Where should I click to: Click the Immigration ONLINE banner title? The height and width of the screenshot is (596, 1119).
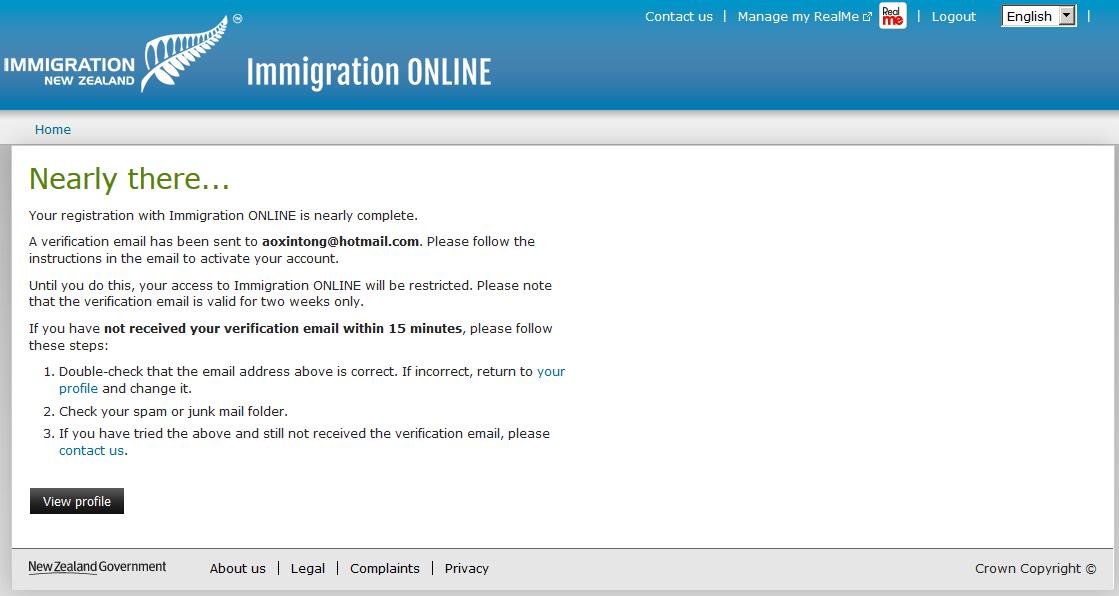coord(369,73)
